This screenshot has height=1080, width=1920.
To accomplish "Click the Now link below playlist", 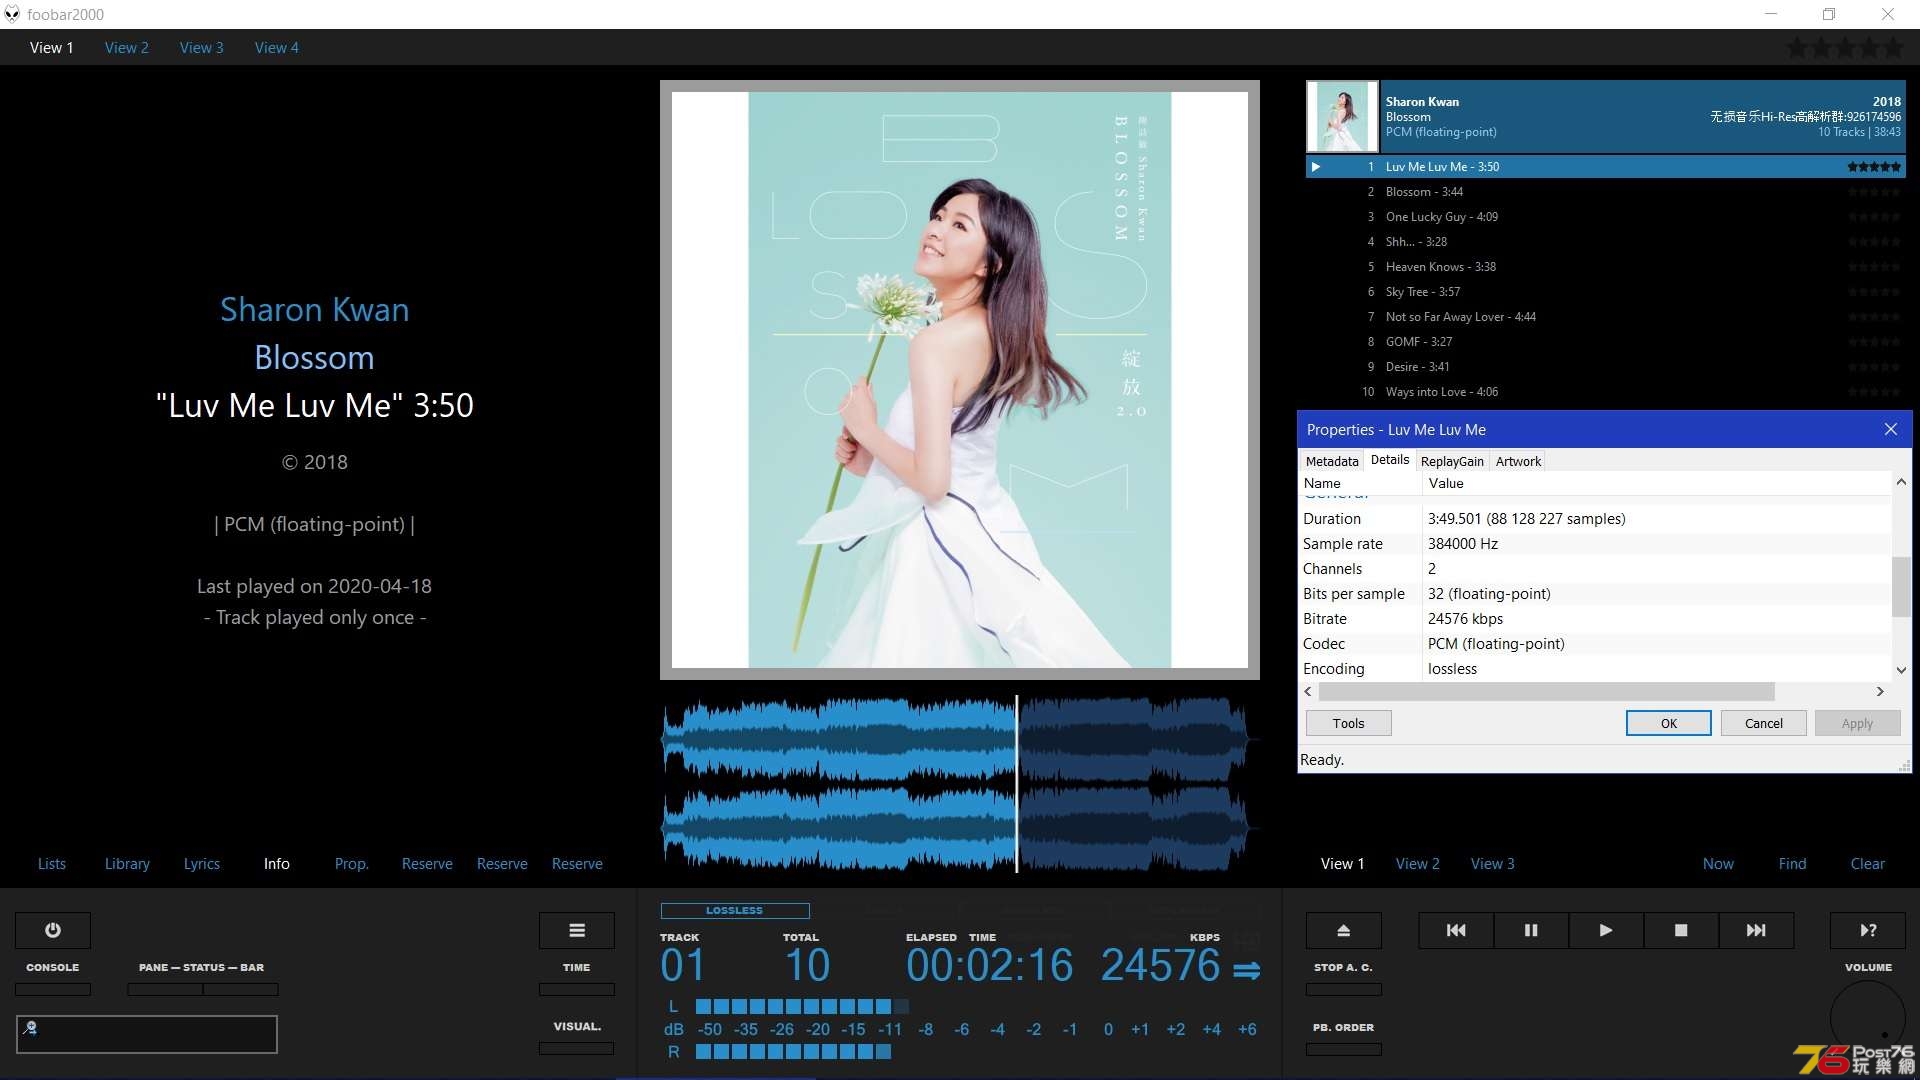I will coord(1718,863).
